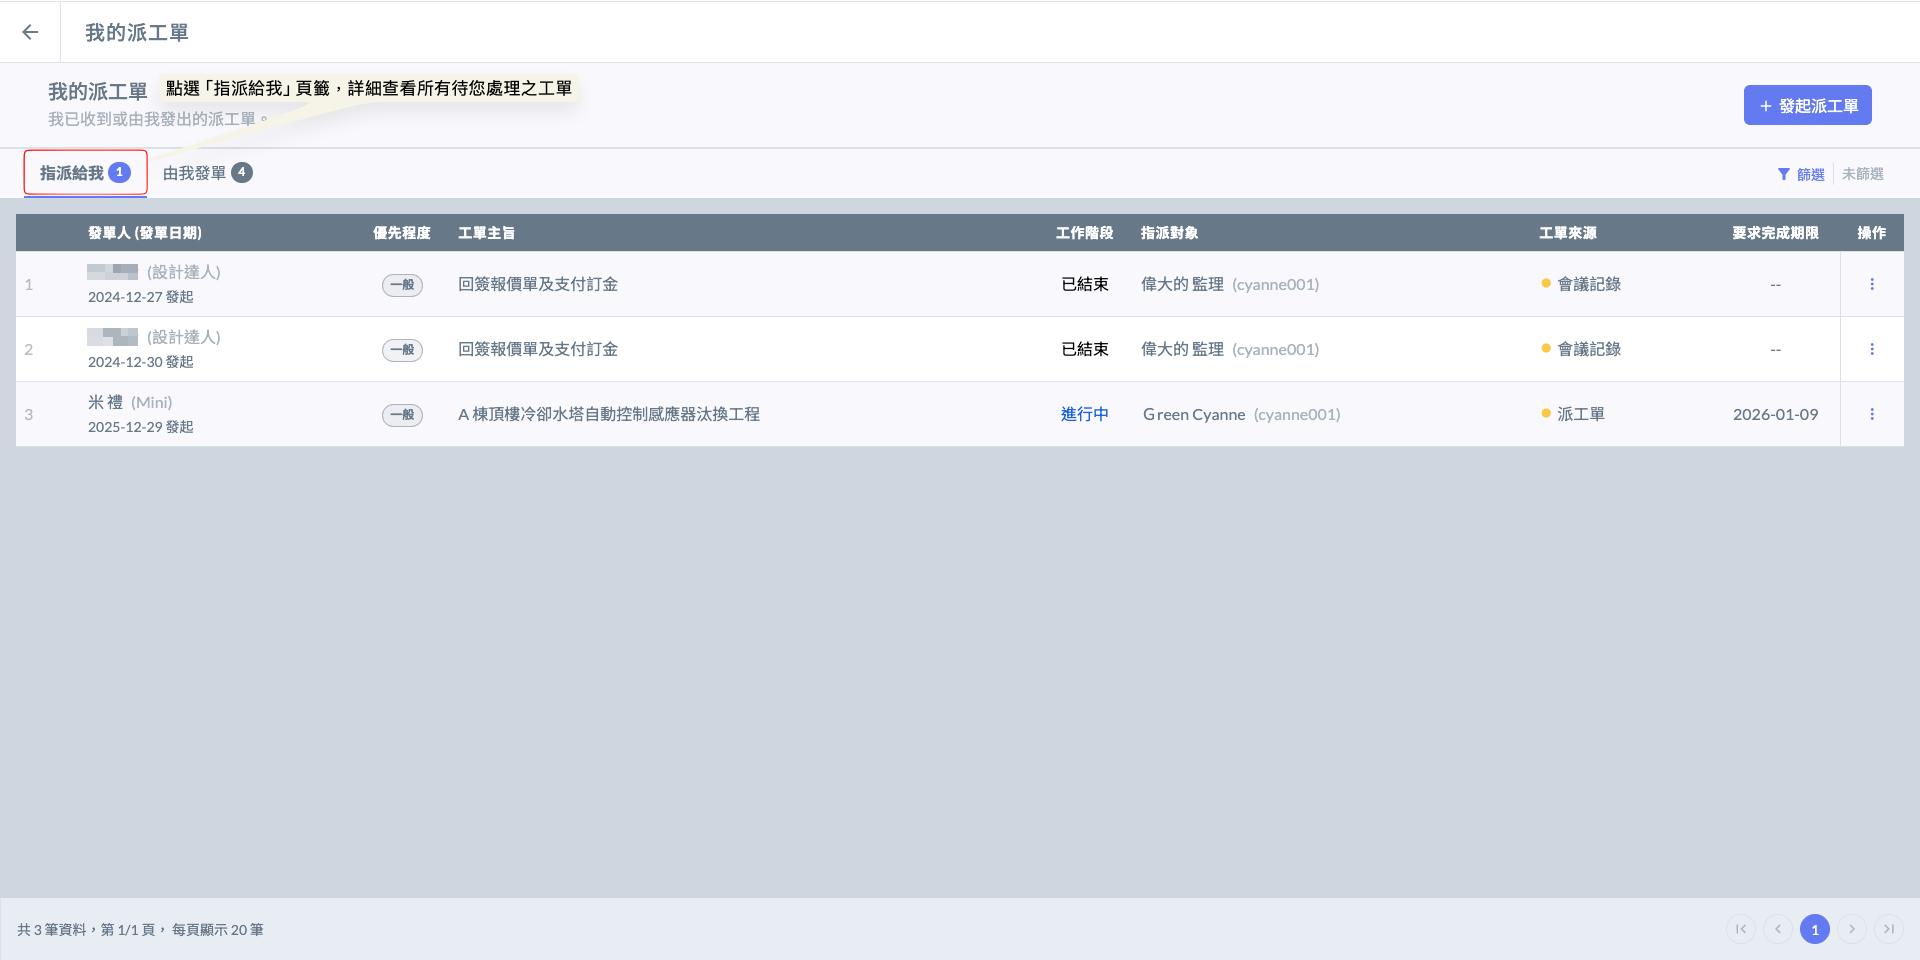Click the 工作階段 column header
The width and height of the screenshot is (1920, 960).
tap(1084, 233)
